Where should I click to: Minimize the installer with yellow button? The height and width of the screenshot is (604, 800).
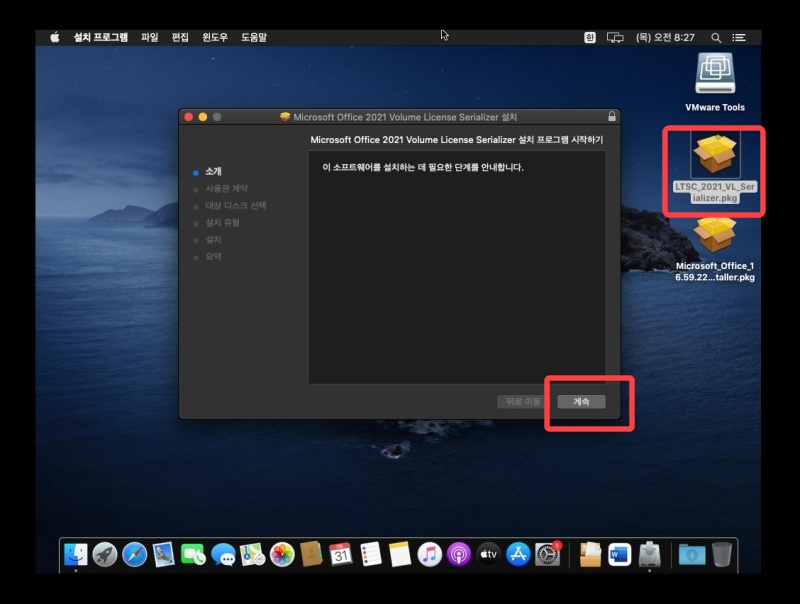203,117
